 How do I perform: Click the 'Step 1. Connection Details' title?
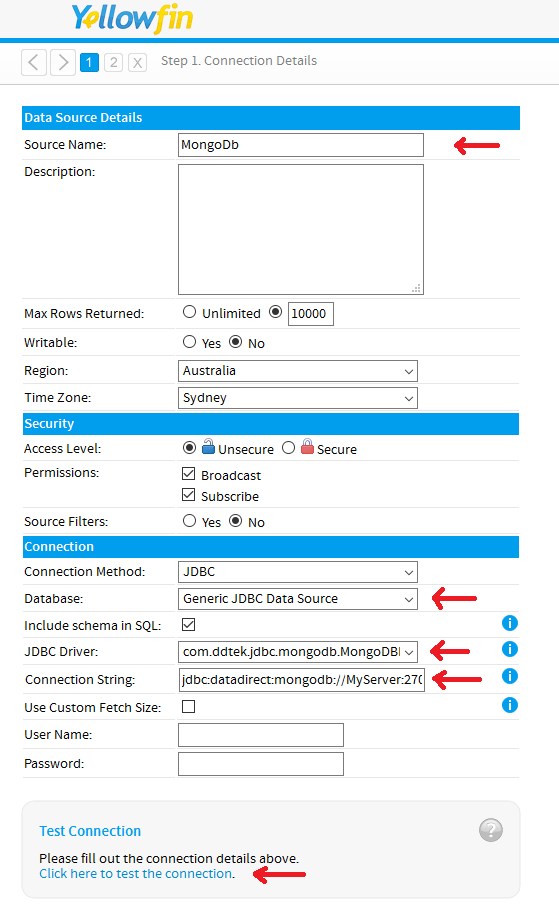239,61
